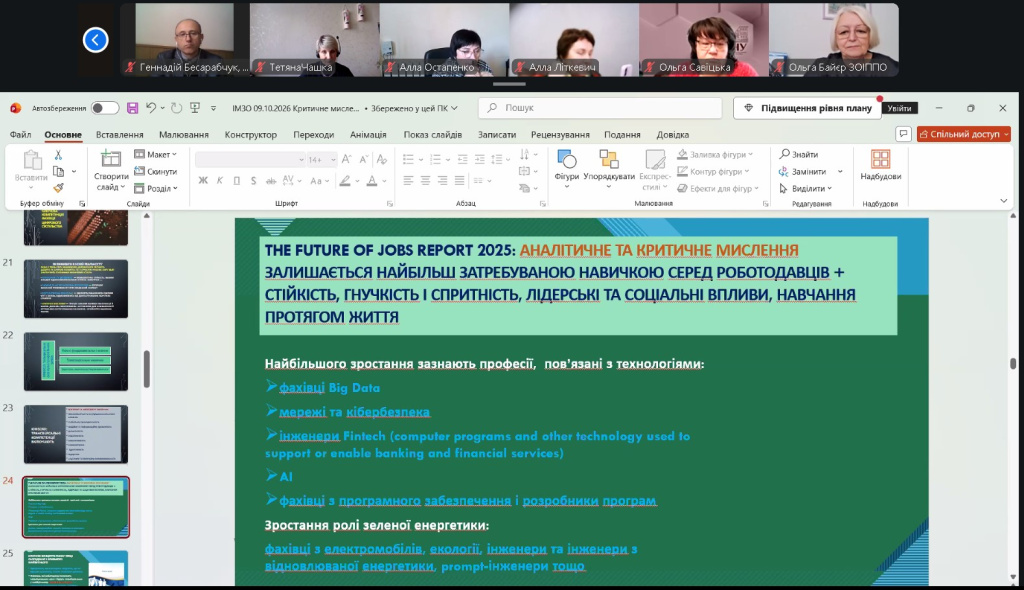
Task: Increase font size with larger A icon
Action: click(347, 159)
